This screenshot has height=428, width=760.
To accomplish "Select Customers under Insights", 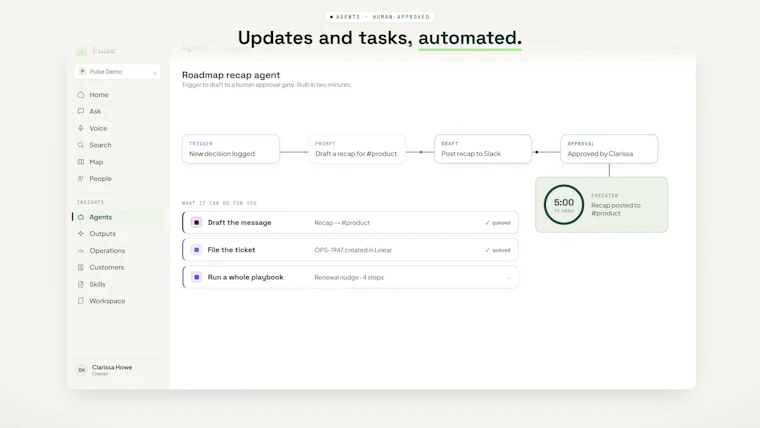I will (117, 267).
